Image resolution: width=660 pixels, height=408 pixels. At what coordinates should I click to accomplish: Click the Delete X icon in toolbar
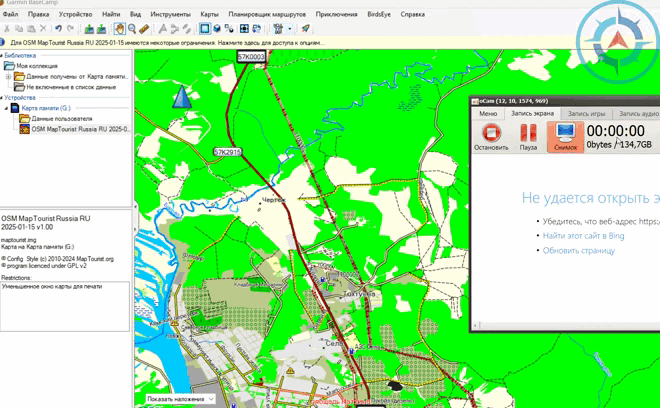tap(43, 29)
